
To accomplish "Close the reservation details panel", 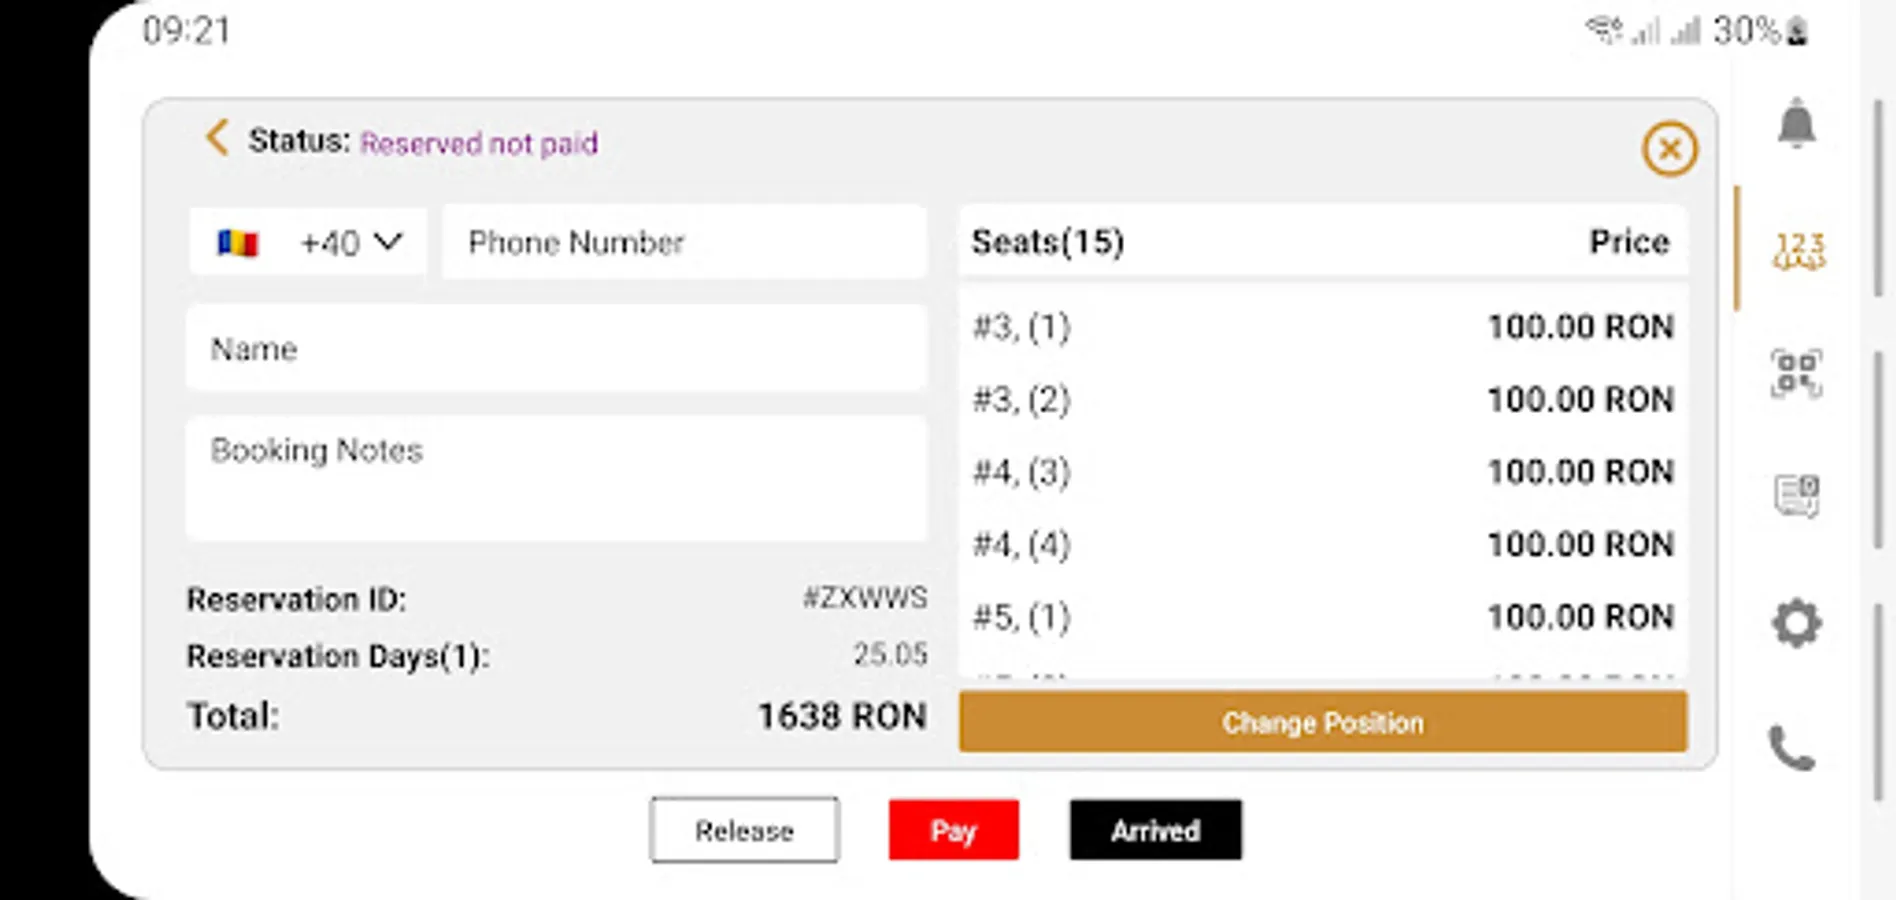I will click(1669, 149).
